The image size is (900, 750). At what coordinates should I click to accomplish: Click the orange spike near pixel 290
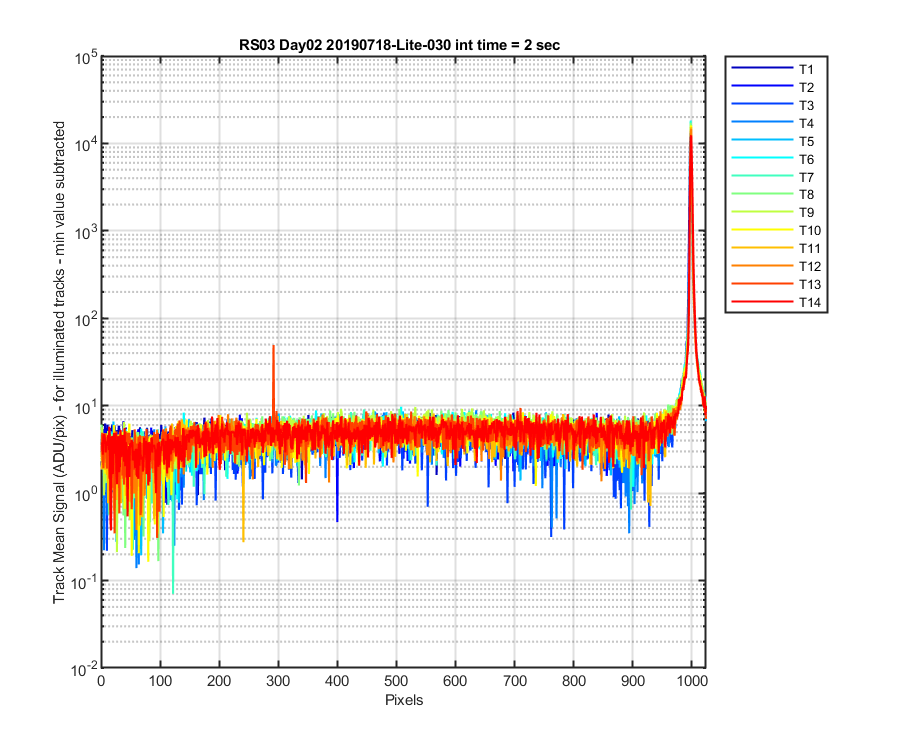click(x=274, y=376)
